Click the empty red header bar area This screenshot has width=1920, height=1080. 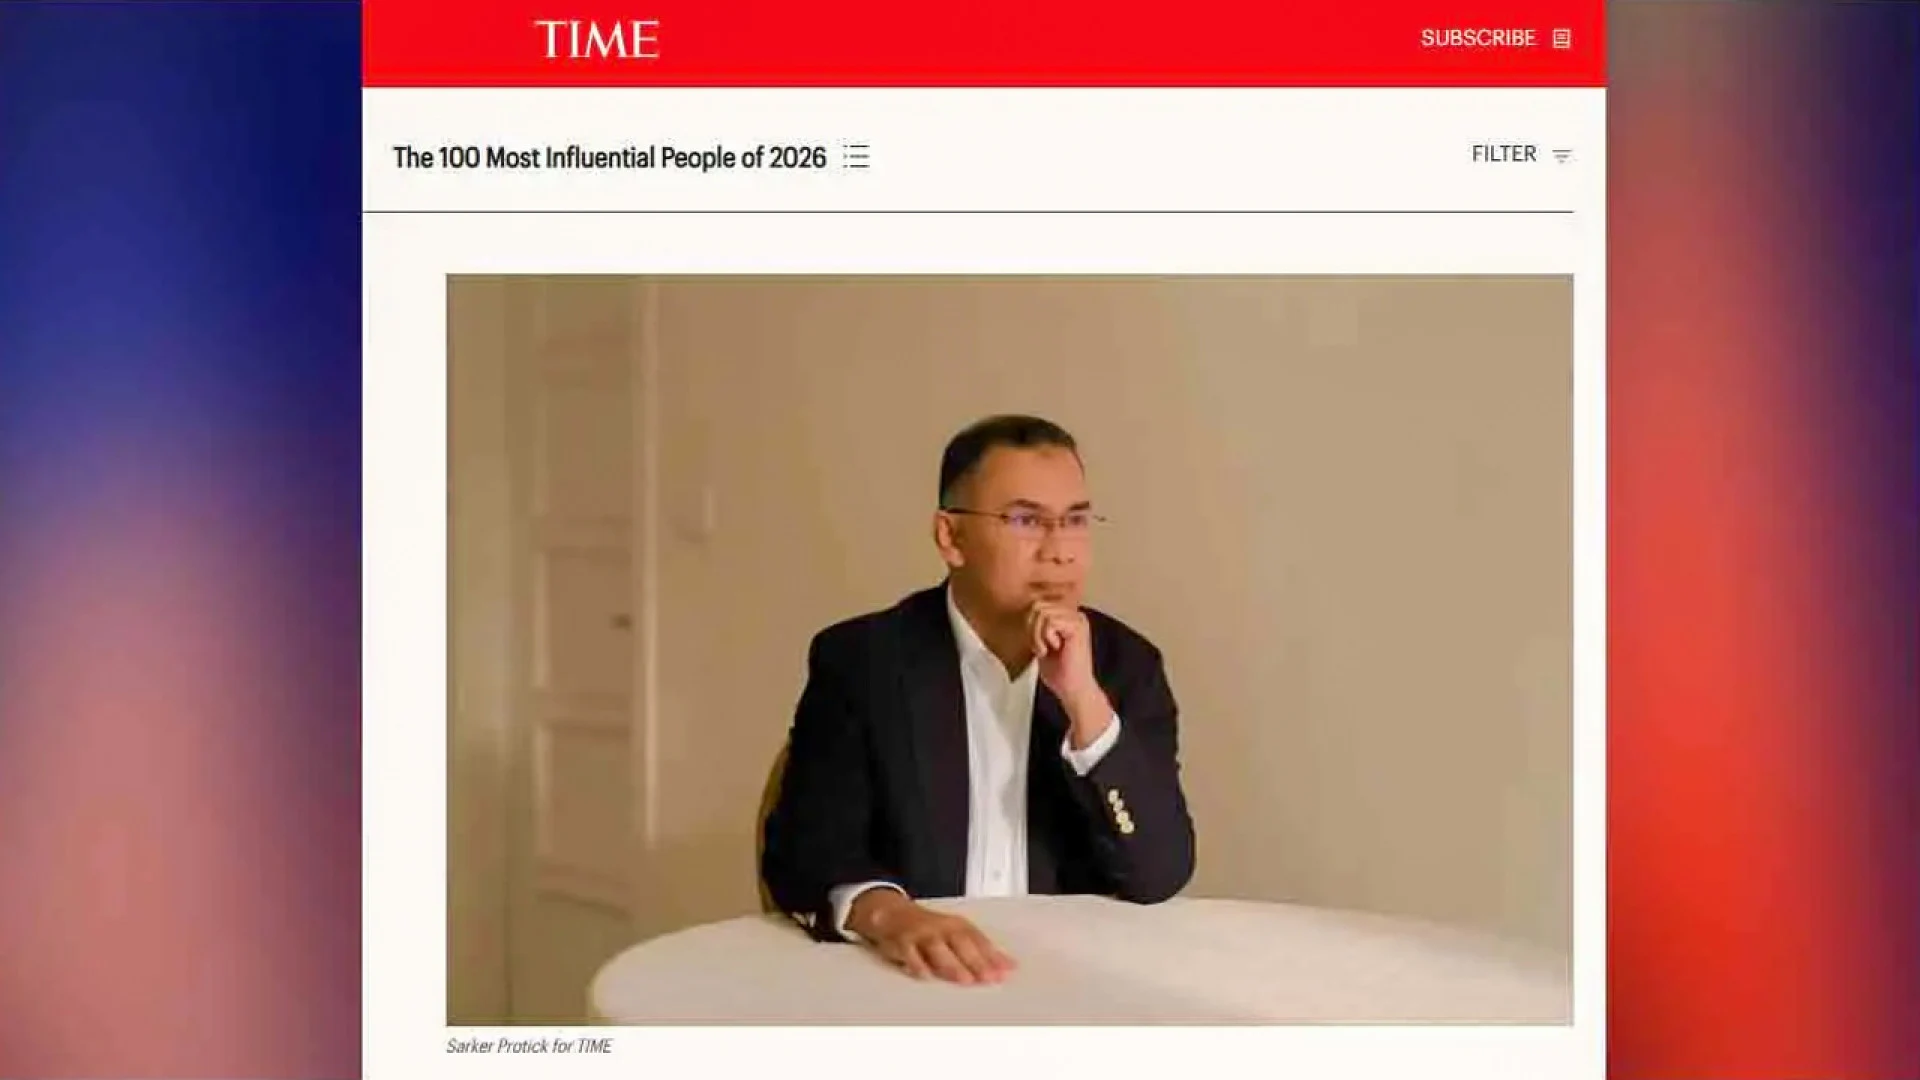pos(1040,42)
